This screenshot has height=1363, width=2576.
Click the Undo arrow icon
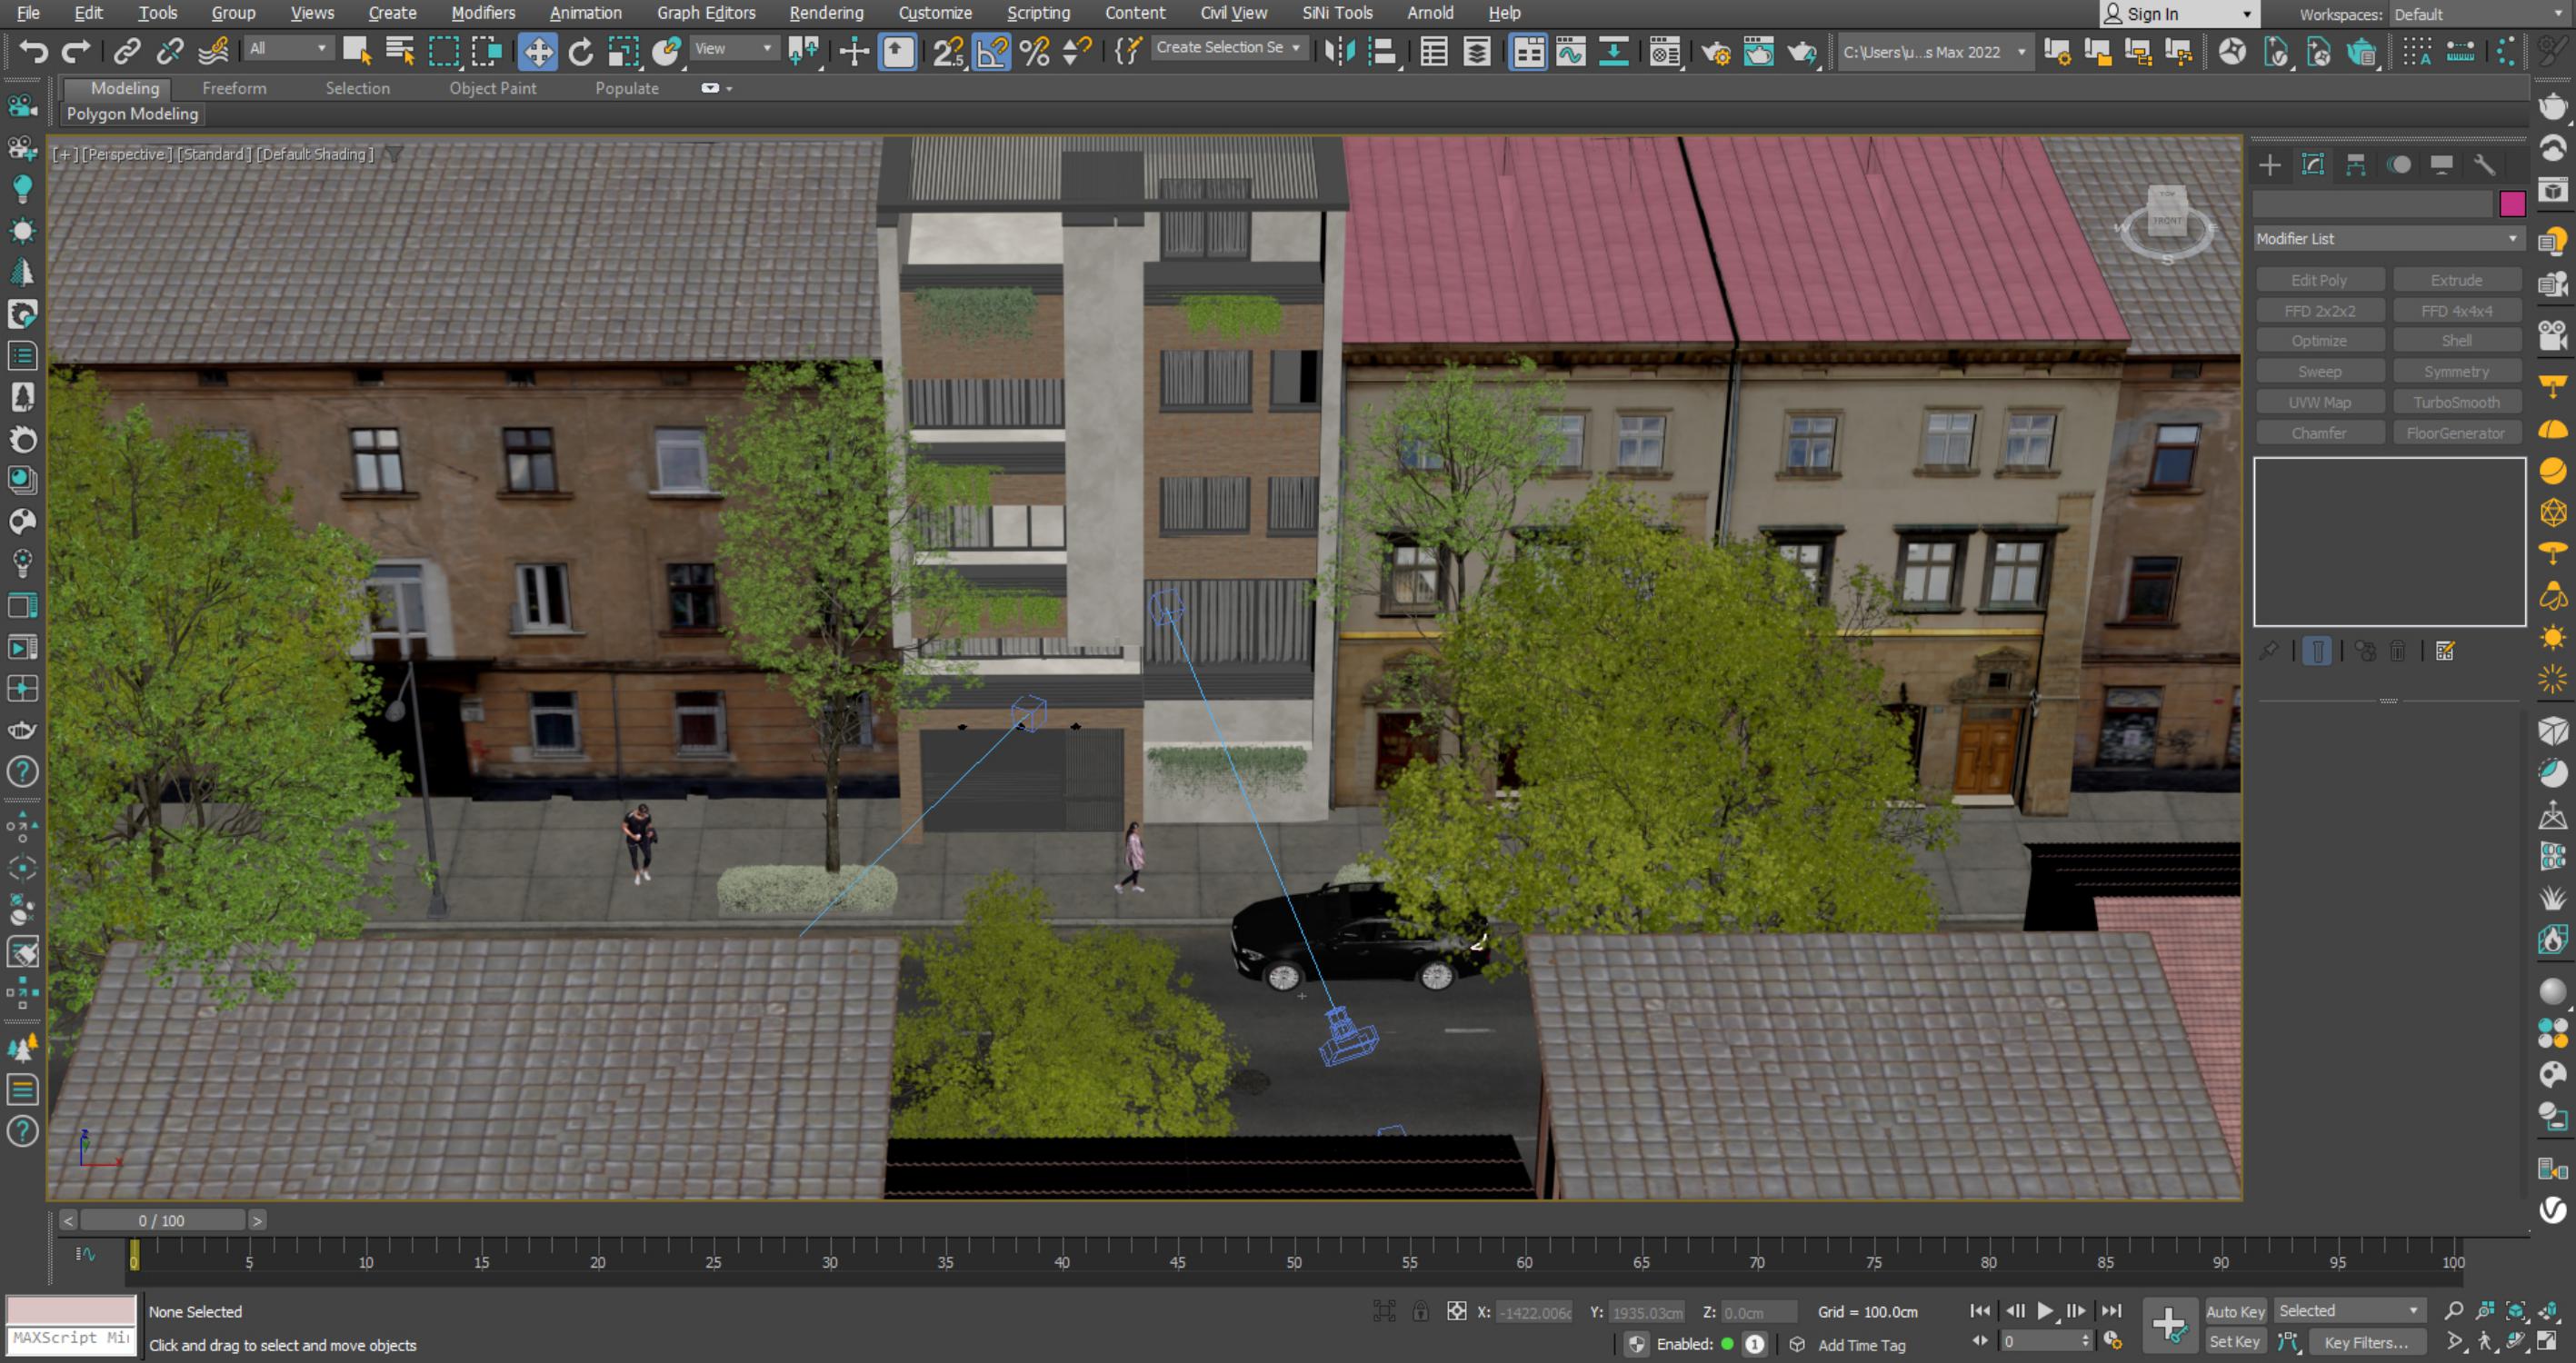click(x=33, y=51)
